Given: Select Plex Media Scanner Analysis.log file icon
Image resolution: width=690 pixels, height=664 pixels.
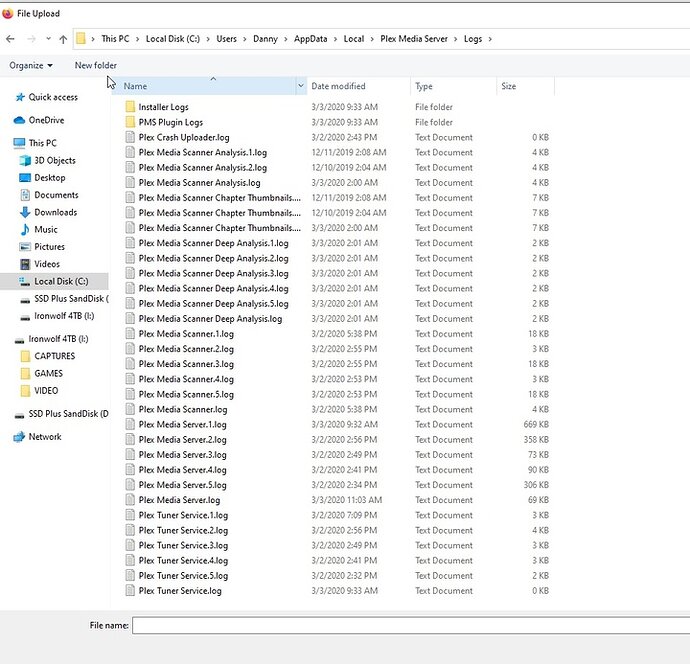Looking at the screenshot, I should pos(130,183).
